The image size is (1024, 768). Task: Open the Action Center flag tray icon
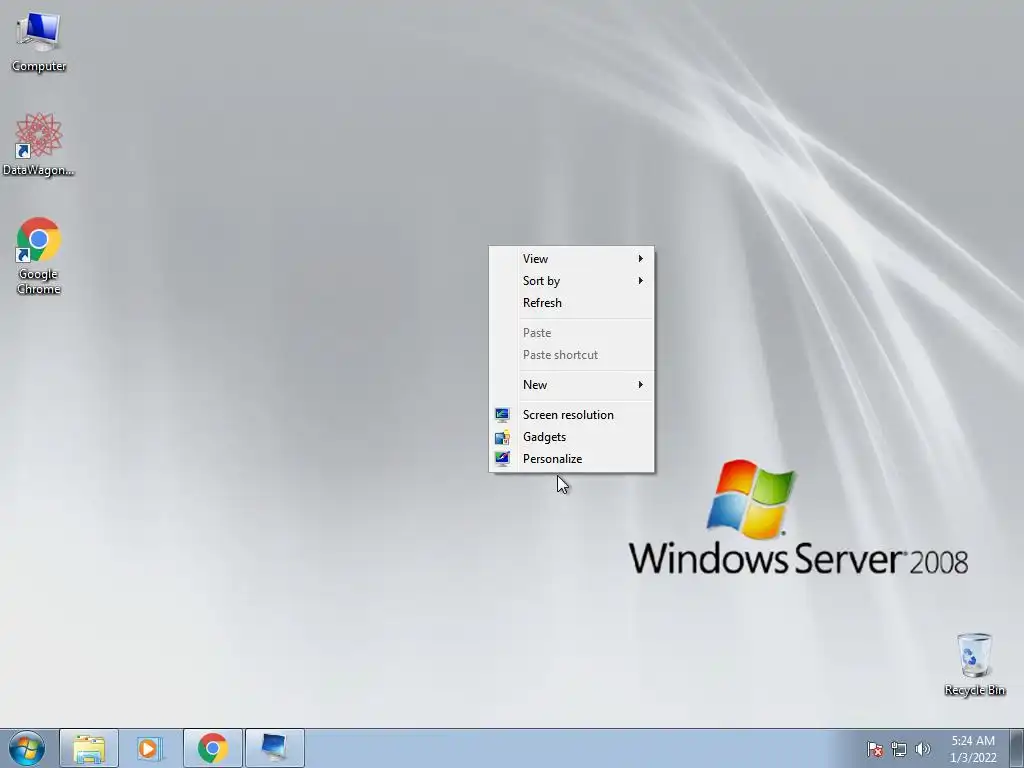pos(874,749)
